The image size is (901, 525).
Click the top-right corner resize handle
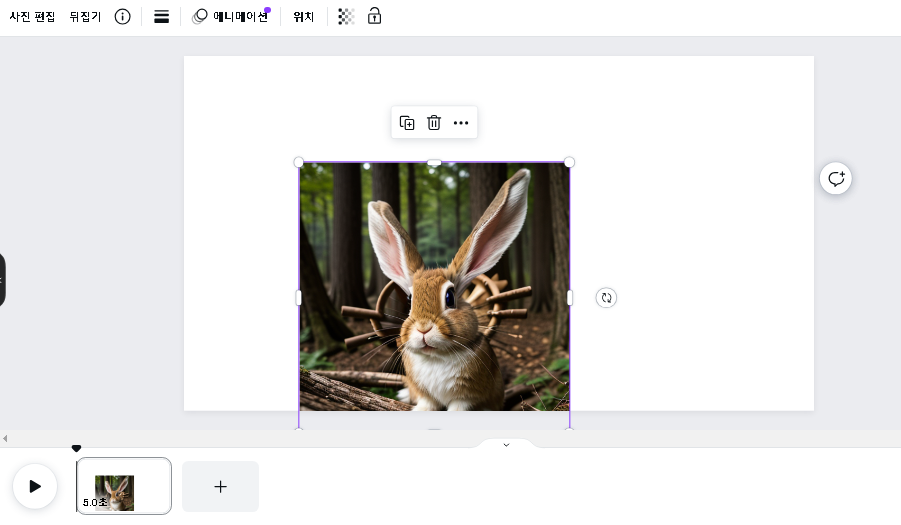(x=569, y=163)
